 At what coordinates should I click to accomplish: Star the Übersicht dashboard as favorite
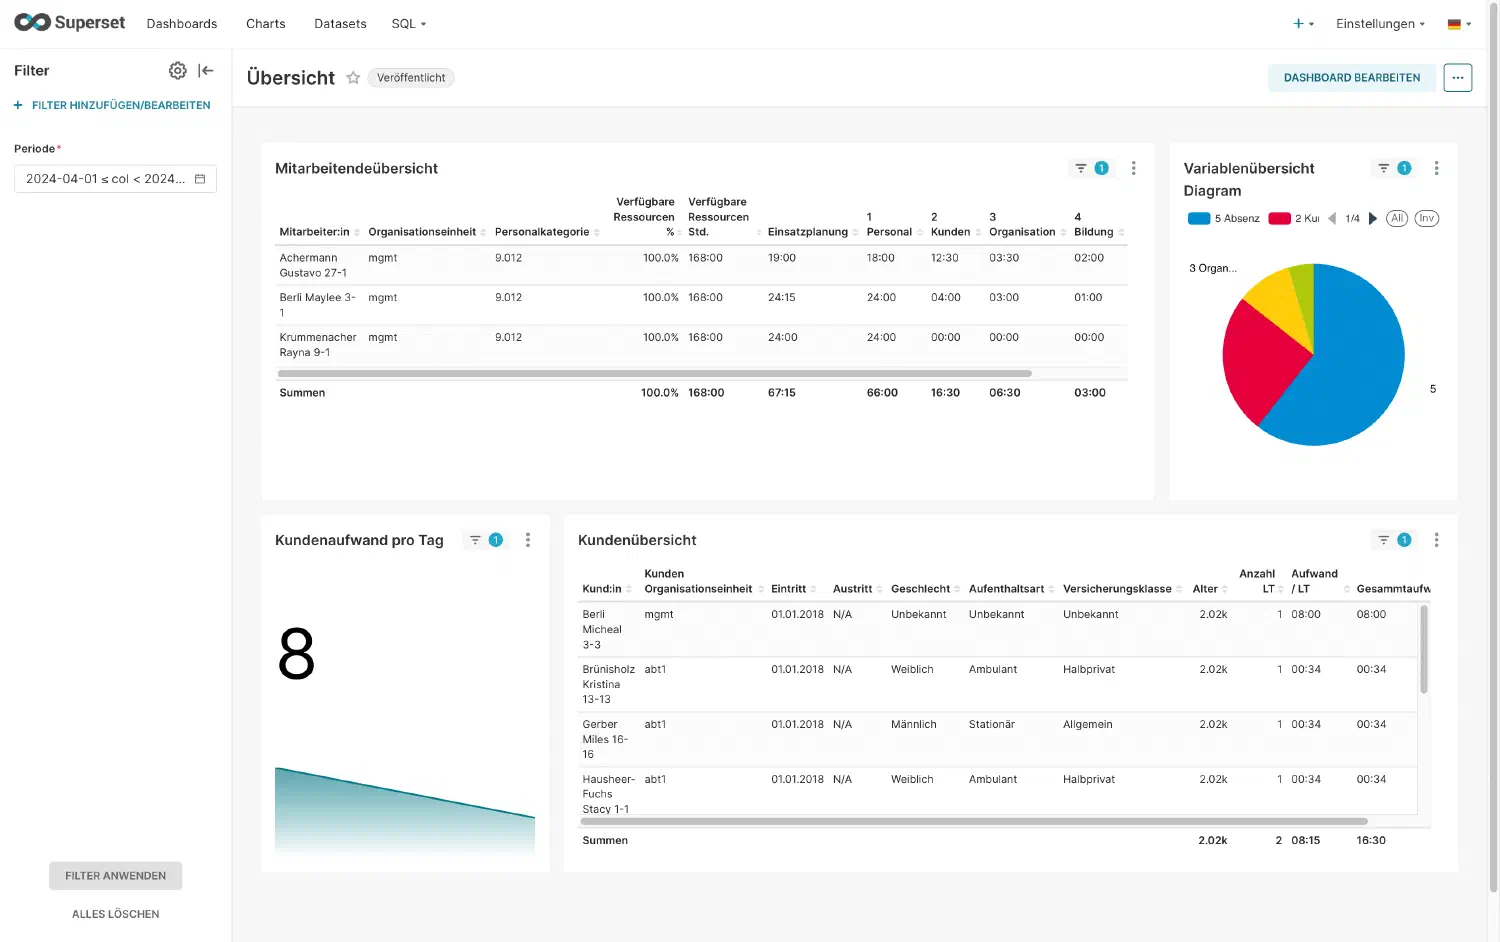pyautogui.click(x=352, y=77)
